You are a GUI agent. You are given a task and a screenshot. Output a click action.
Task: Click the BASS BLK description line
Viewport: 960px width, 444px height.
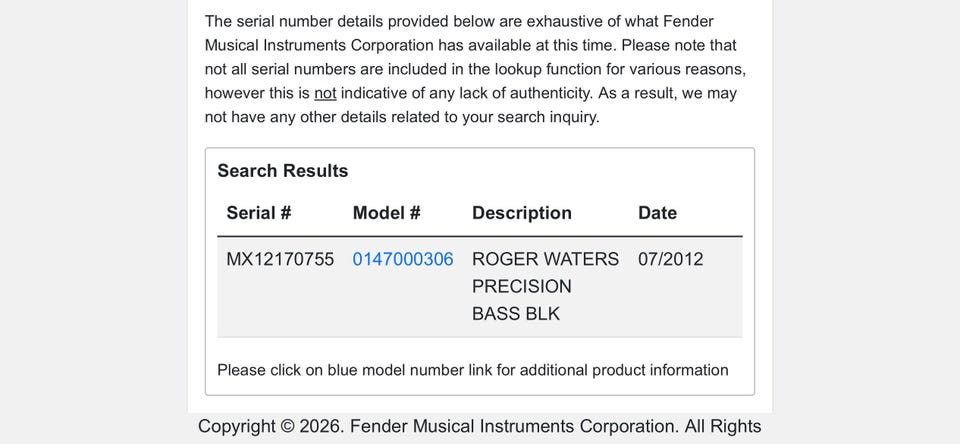pos(516,314)
